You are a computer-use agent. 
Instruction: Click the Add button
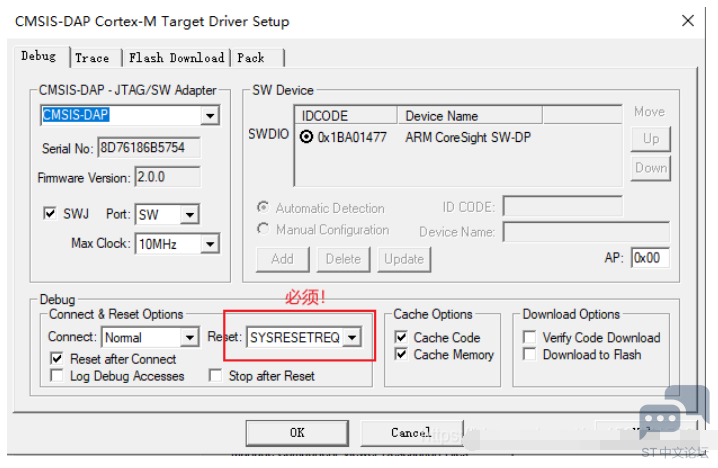tap(283, 260)
